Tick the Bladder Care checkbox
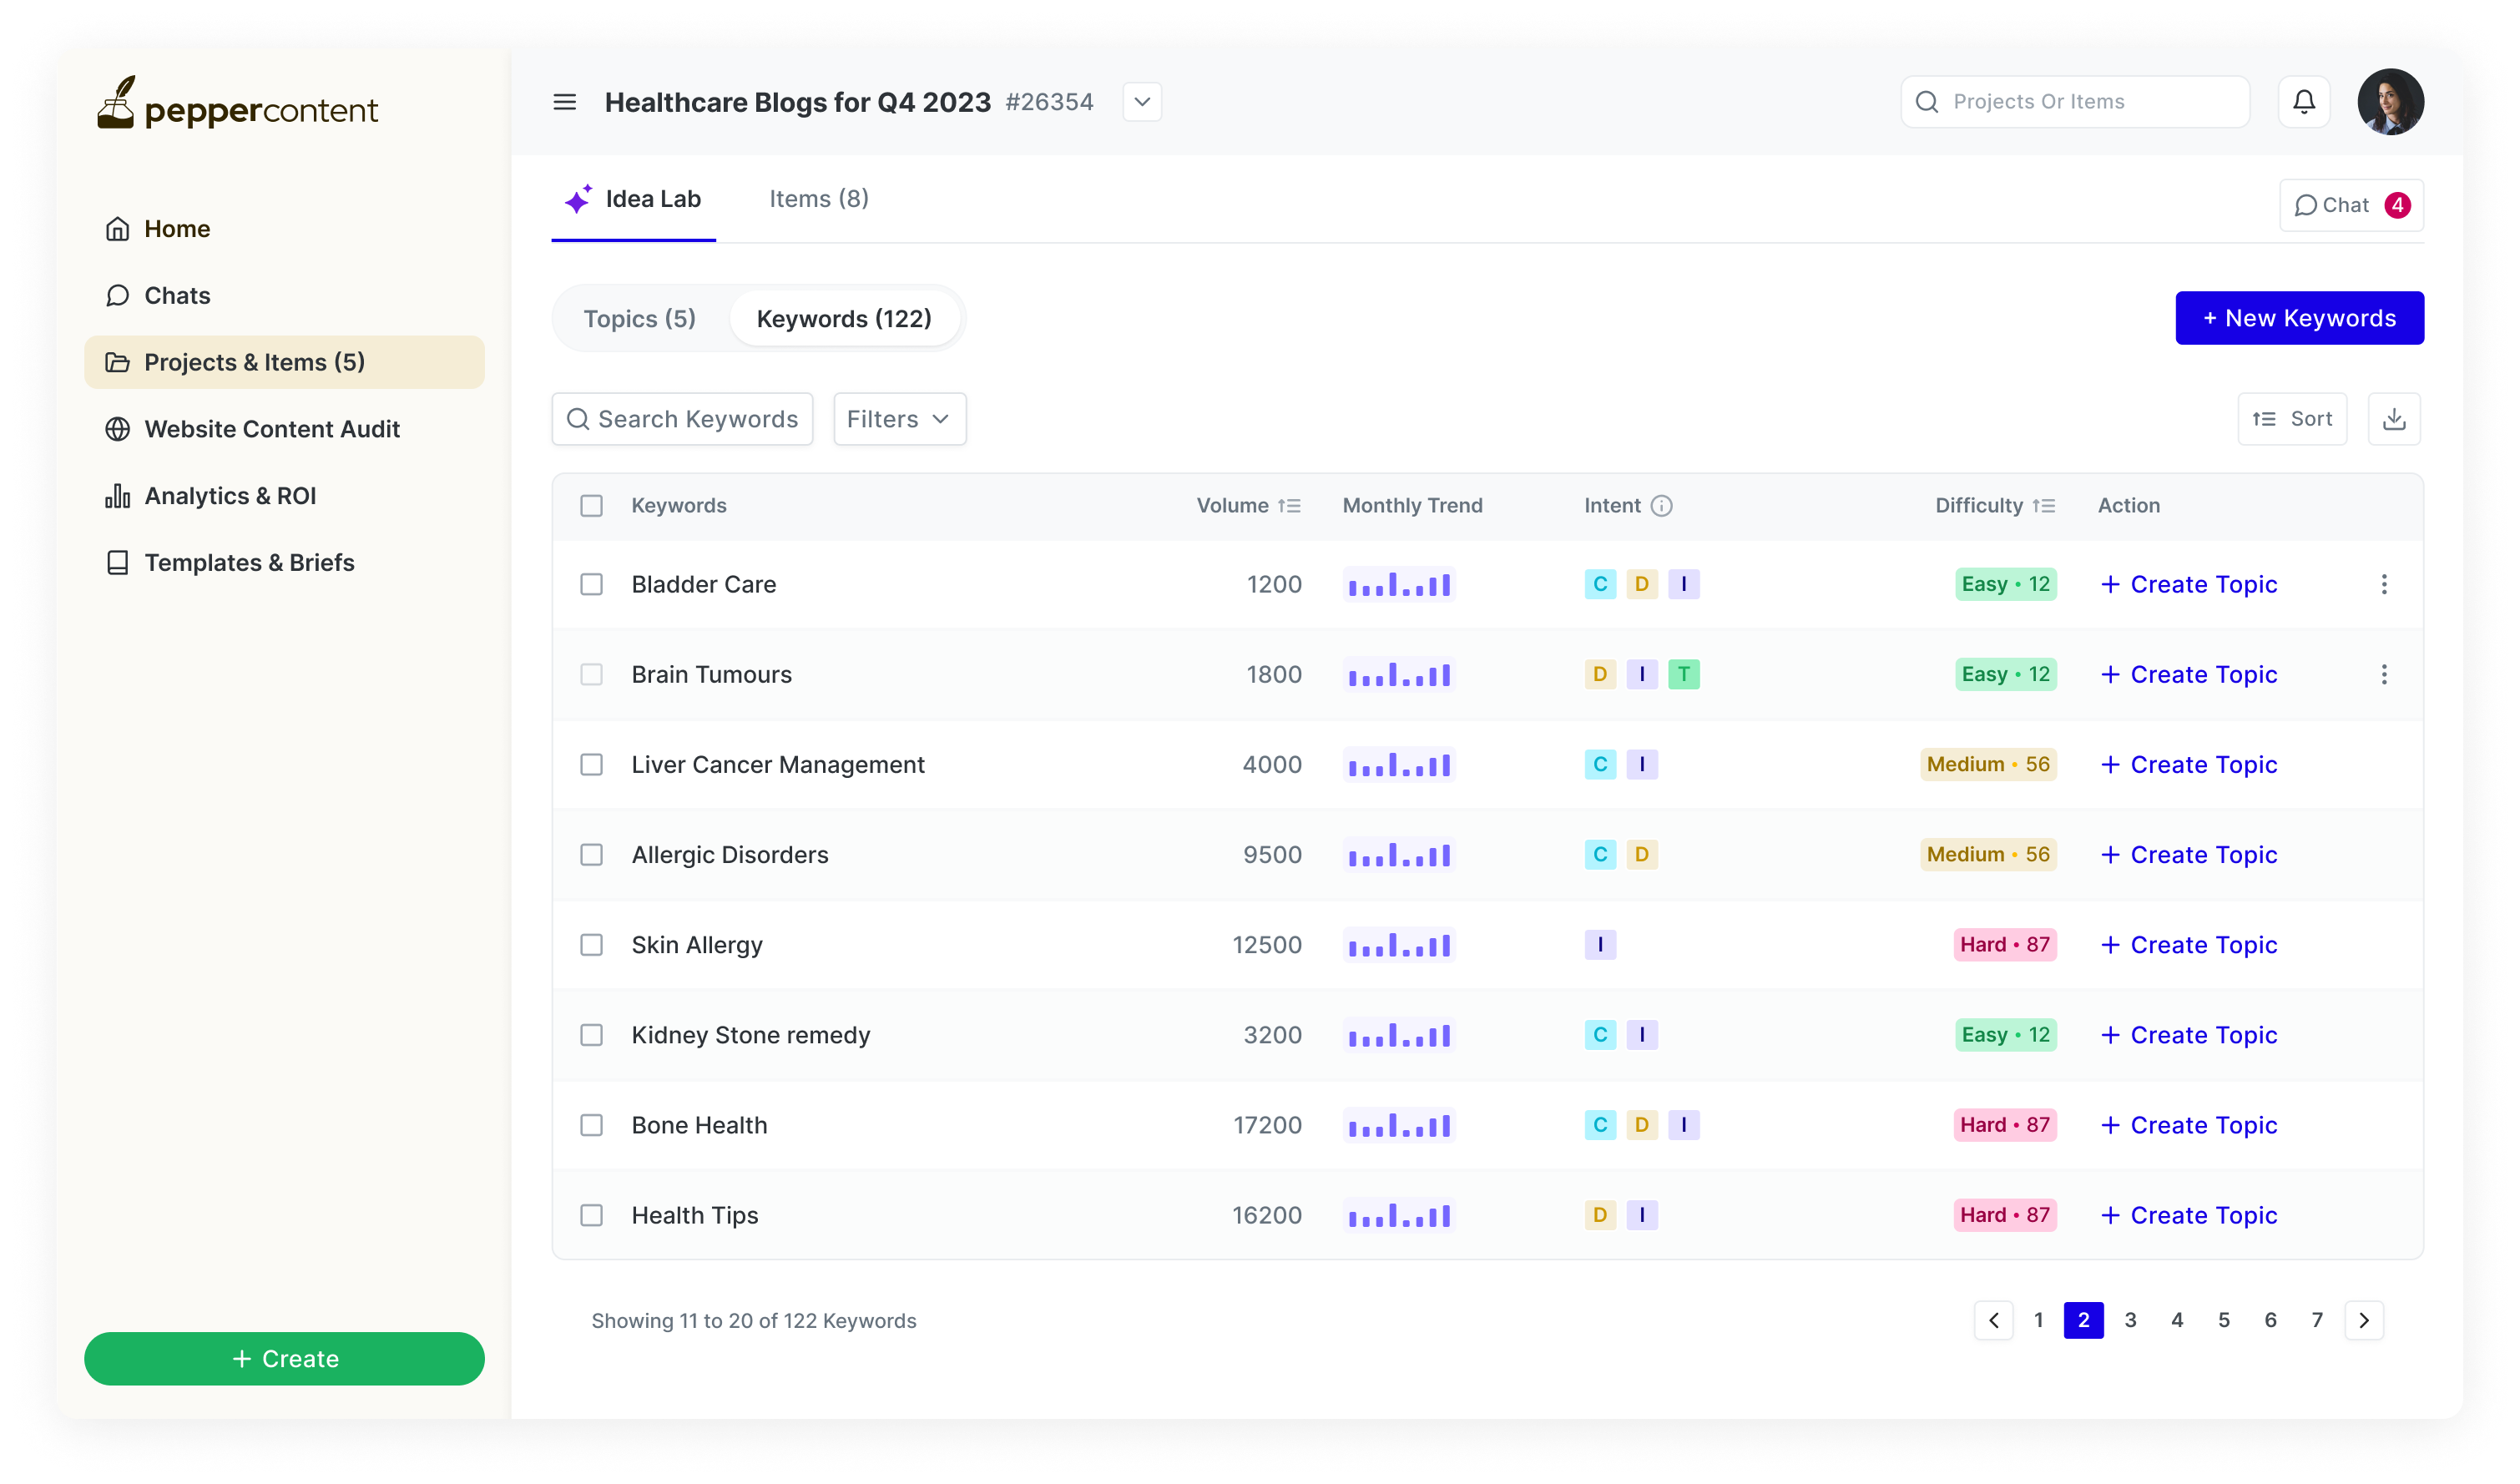 click(x=592, y=584)
